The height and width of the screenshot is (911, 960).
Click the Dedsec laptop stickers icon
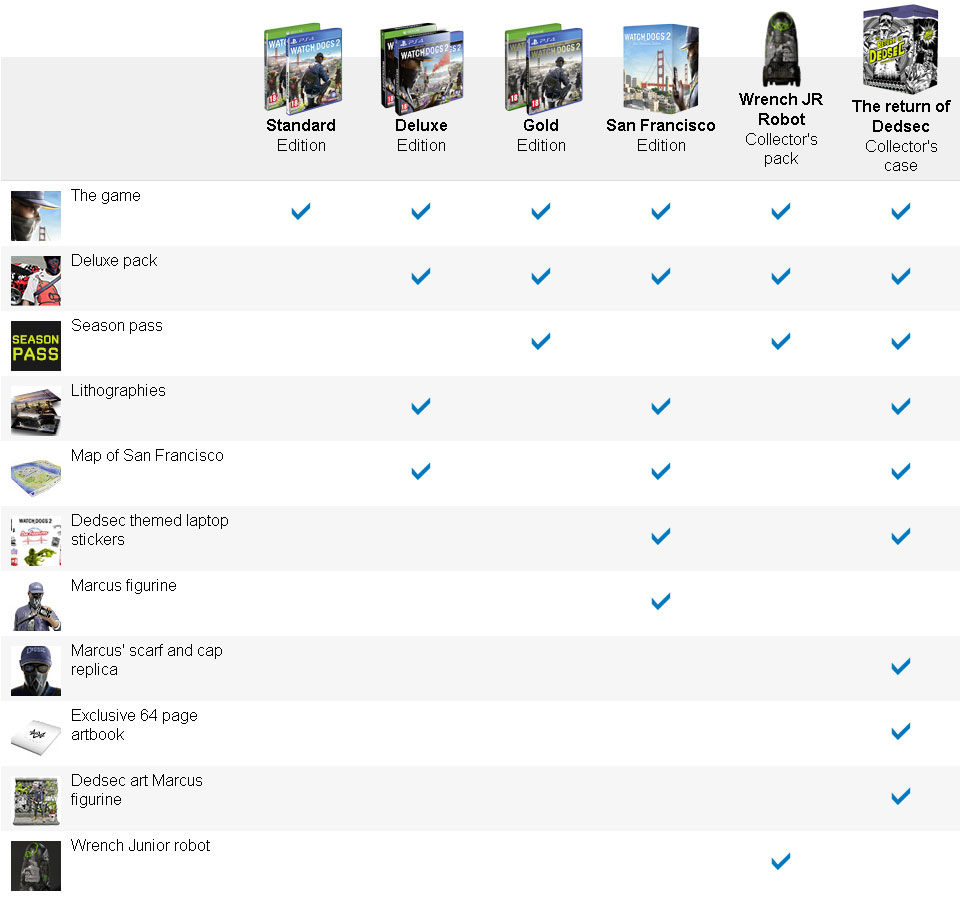point(35,541)
